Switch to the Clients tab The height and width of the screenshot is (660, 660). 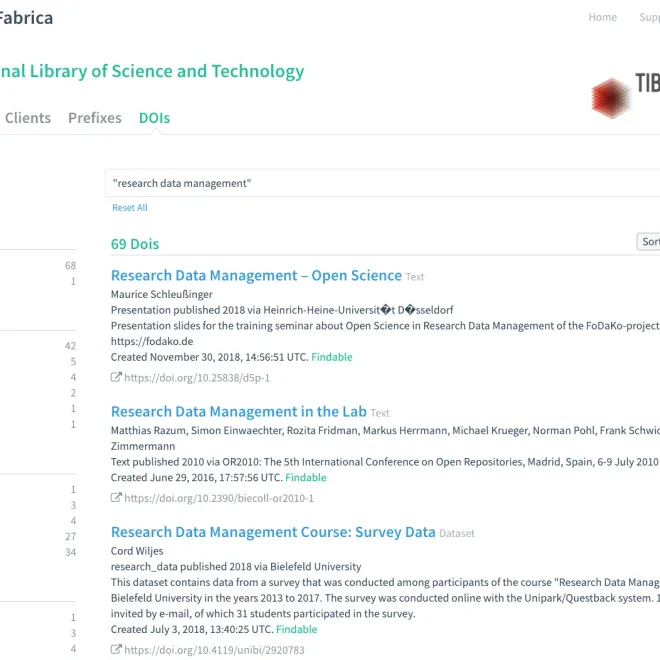pos(28,118)
